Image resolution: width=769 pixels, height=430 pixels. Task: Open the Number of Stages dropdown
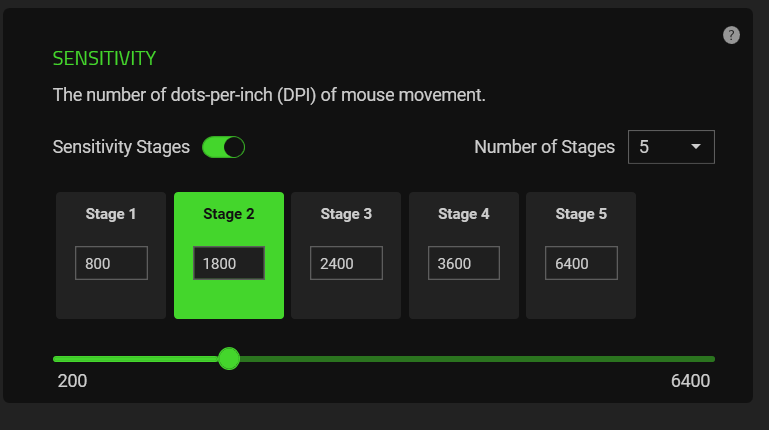tap(670, 147)
